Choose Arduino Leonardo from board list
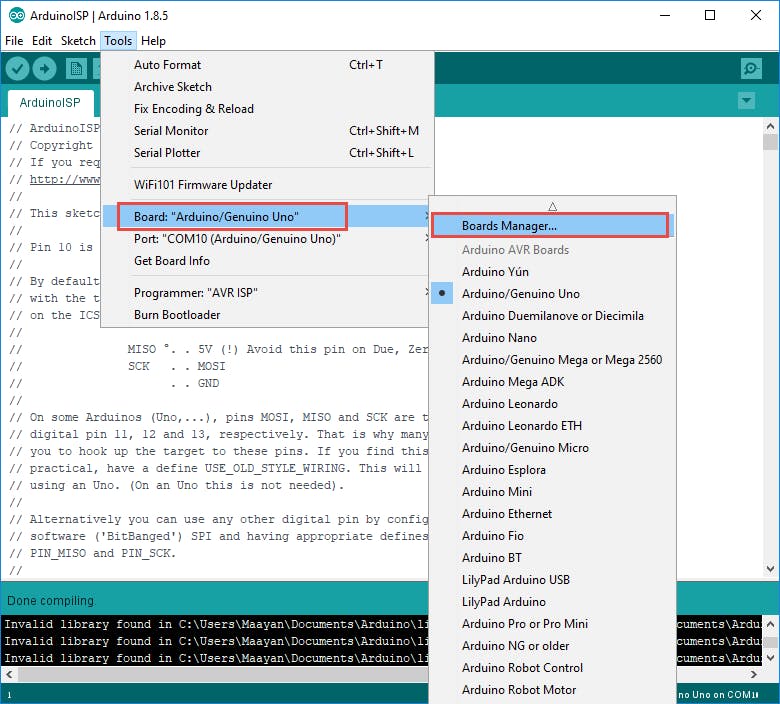 (509, 404)
